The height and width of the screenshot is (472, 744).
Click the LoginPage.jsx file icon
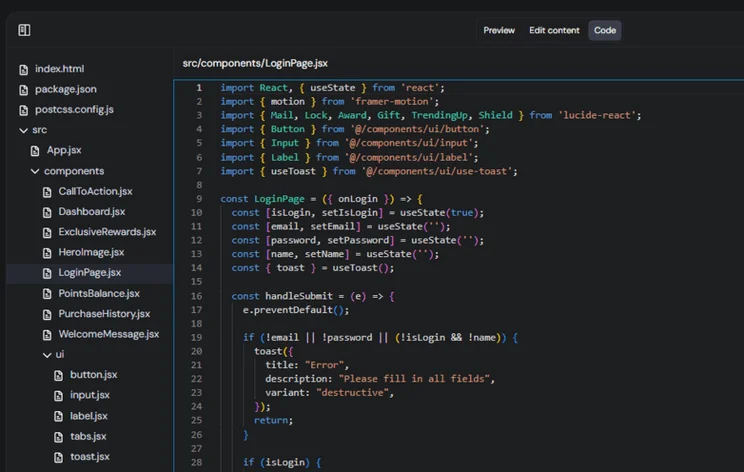(x=46, y=274)
